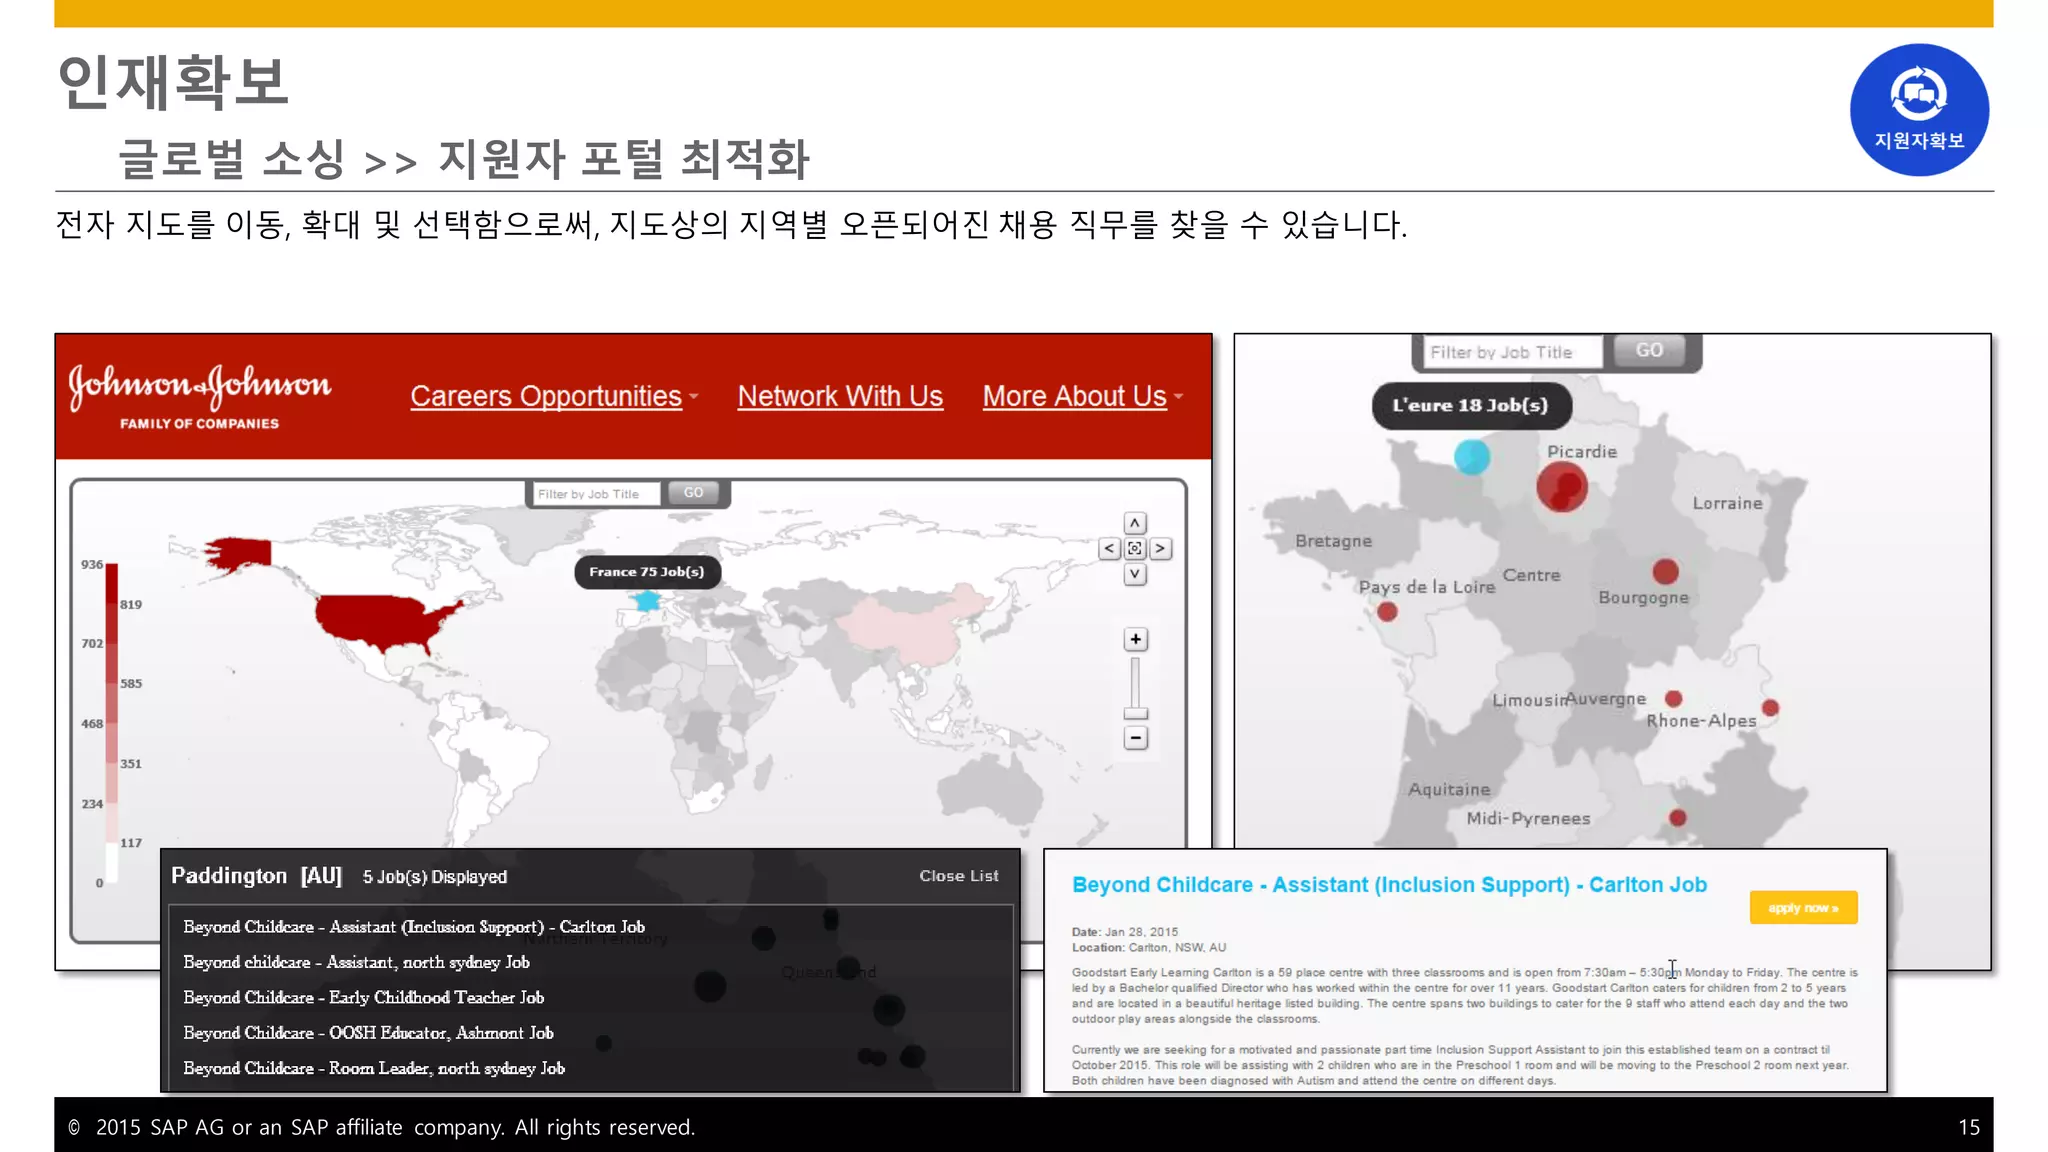This screenshot has height=1152, width=2048.
Task: Click the apply now button
Action: point(1803,908)
